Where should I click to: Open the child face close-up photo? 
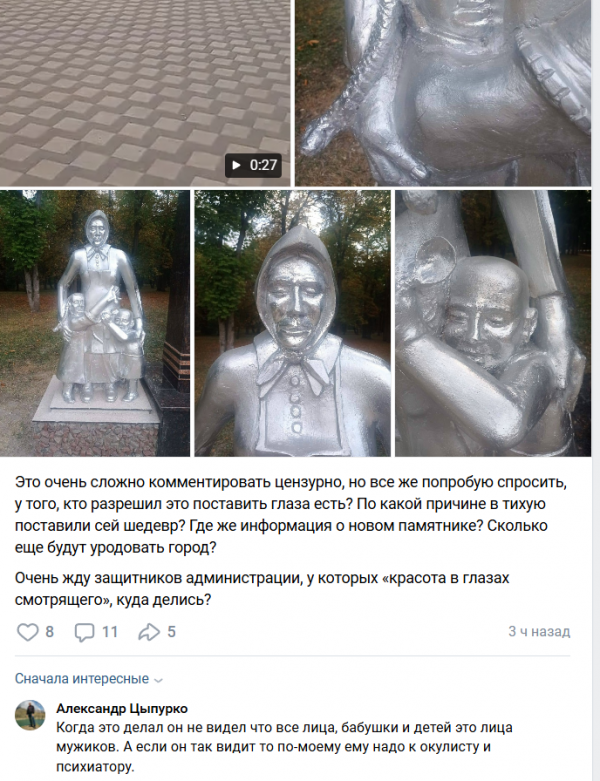click(x=493, y=323)
